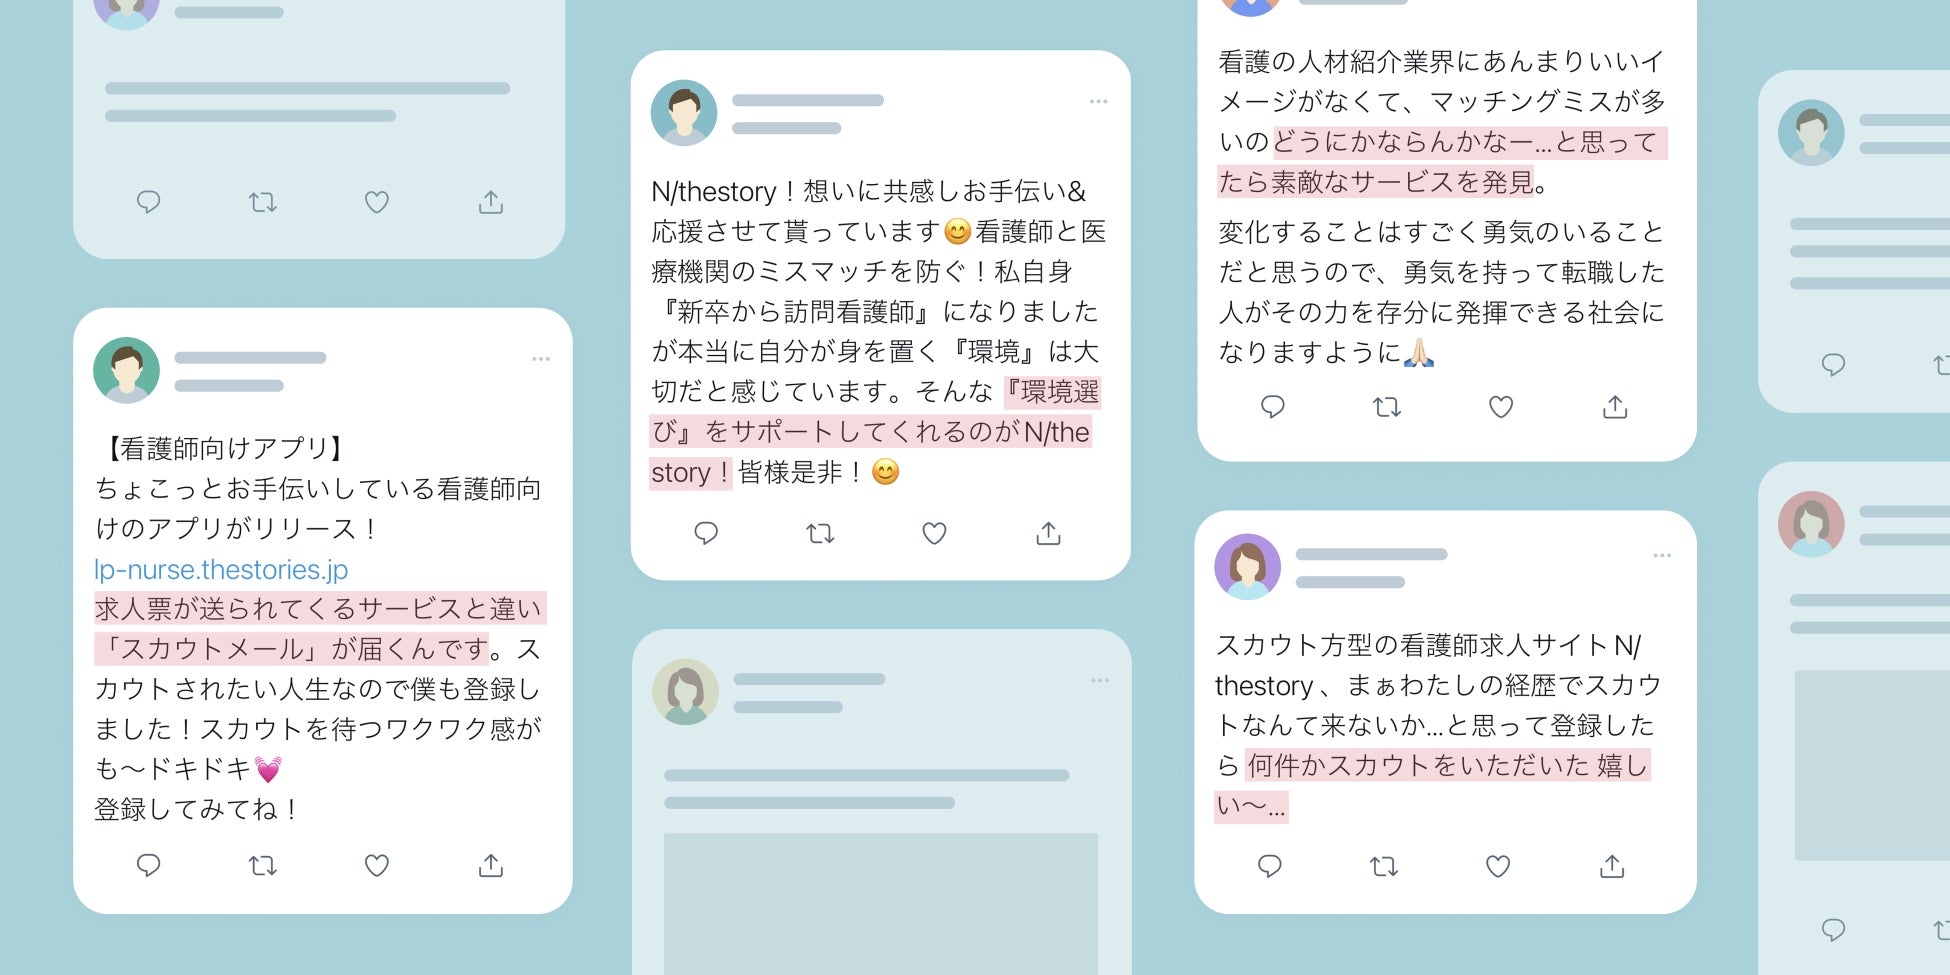Image resolution: width=1950 pixels, height=975 pixels.
Task: Share the 【看護師向けアプリ】 tweet
Action: point(490,865)
